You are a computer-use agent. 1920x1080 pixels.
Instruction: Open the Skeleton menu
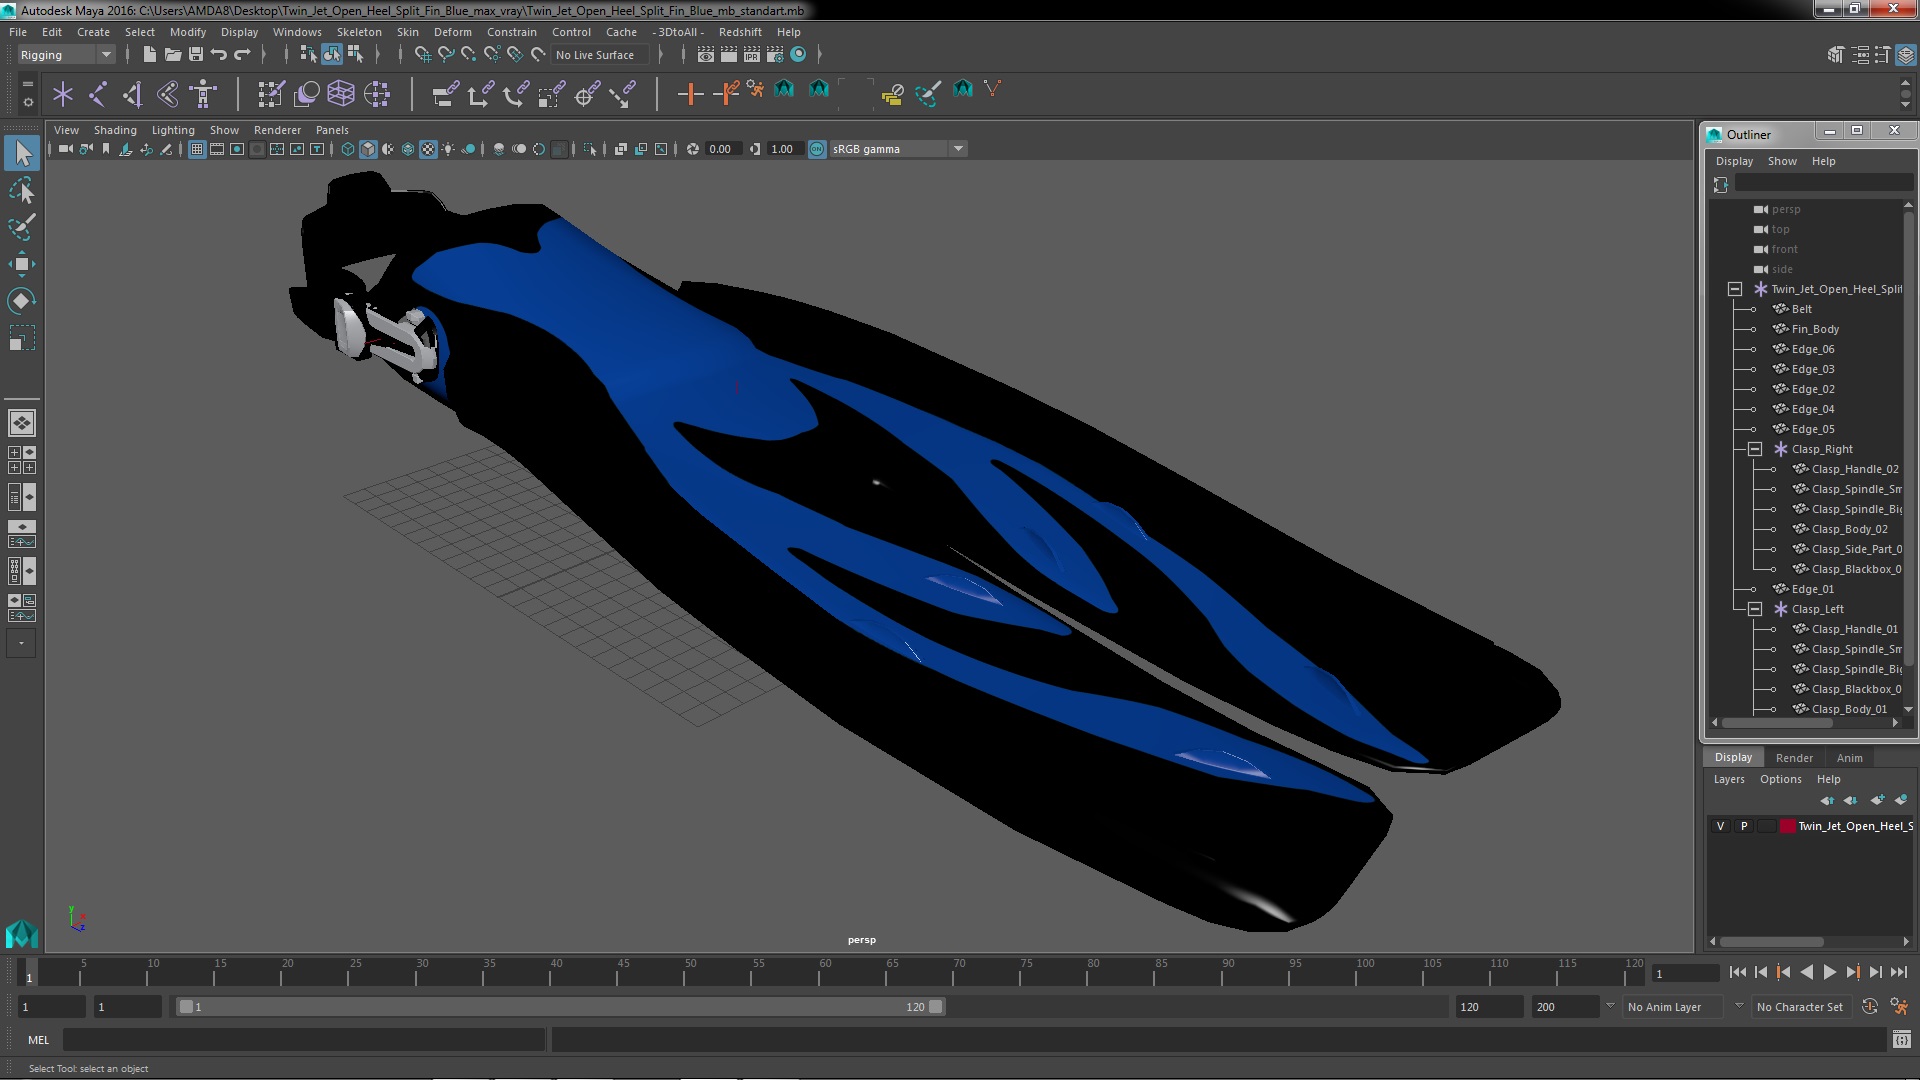(x=358, y=32)
